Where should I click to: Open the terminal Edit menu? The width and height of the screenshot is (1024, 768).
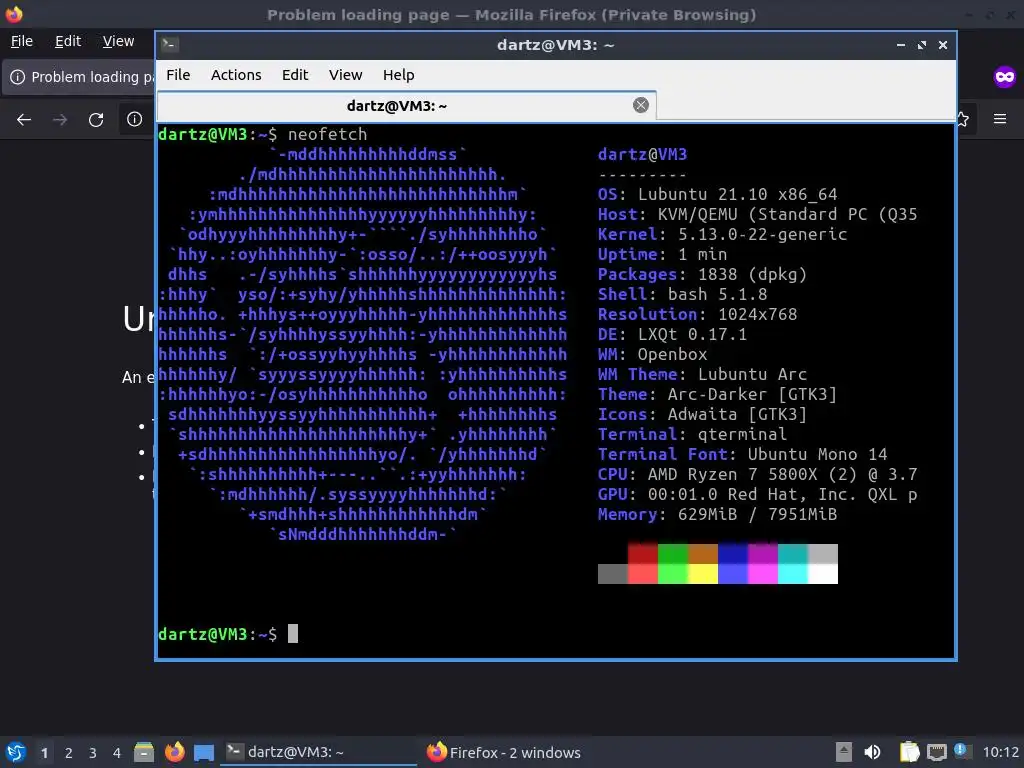[295, 75]
